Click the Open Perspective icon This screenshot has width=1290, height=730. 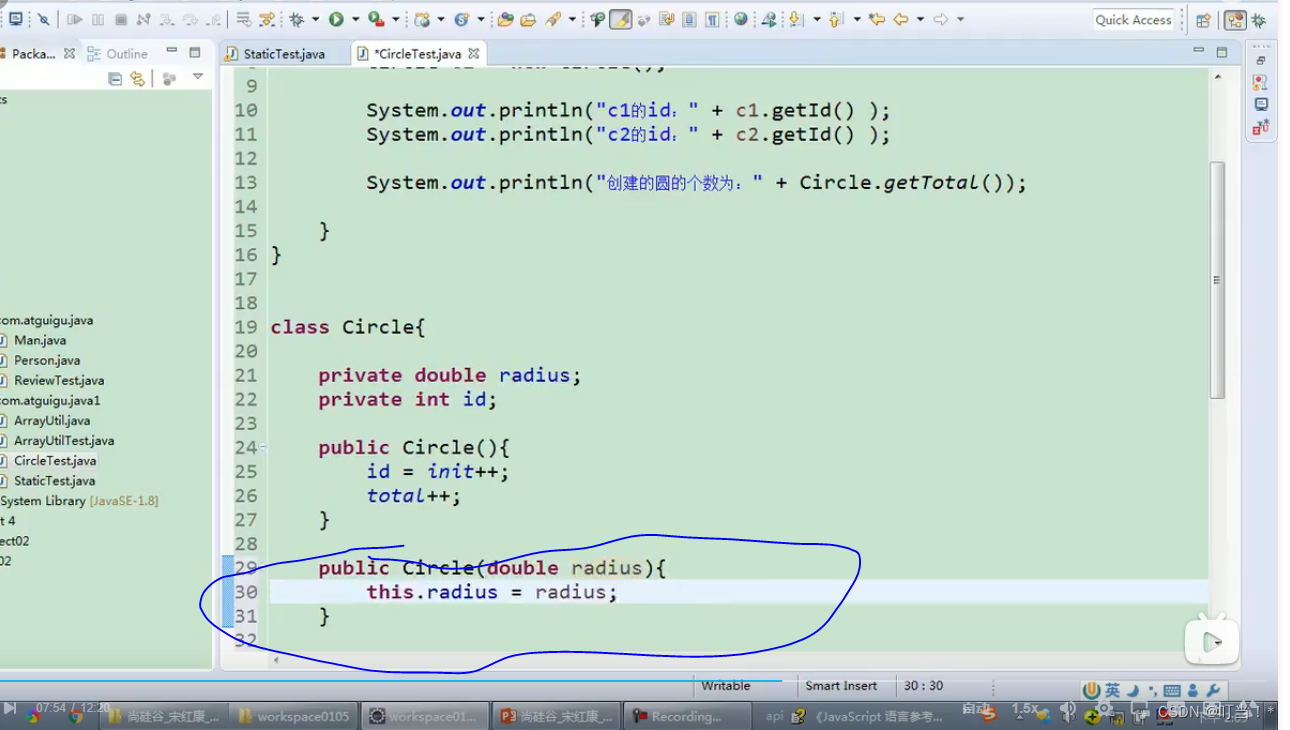pos(1203,20)
